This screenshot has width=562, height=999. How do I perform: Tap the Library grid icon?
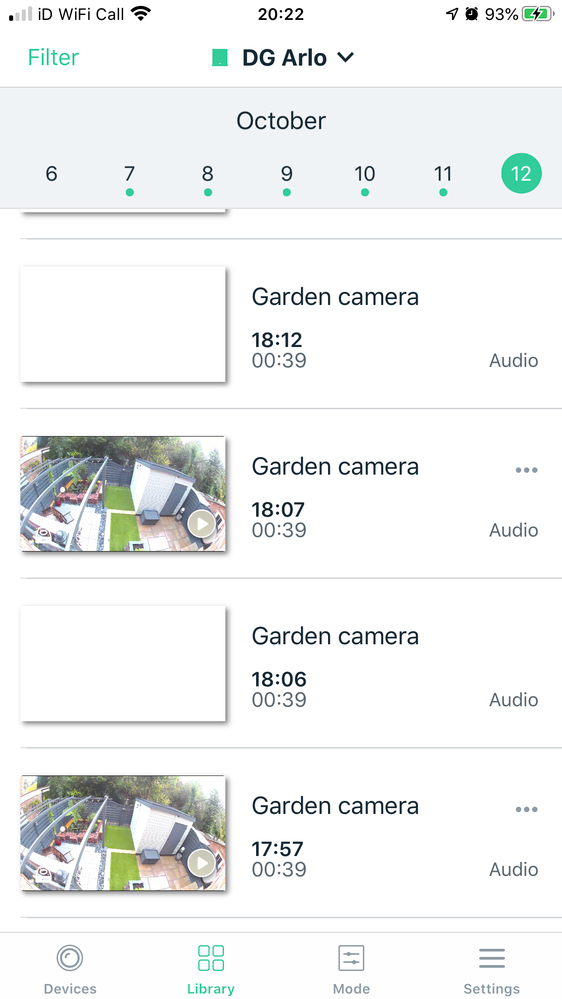tap(211, 958)
